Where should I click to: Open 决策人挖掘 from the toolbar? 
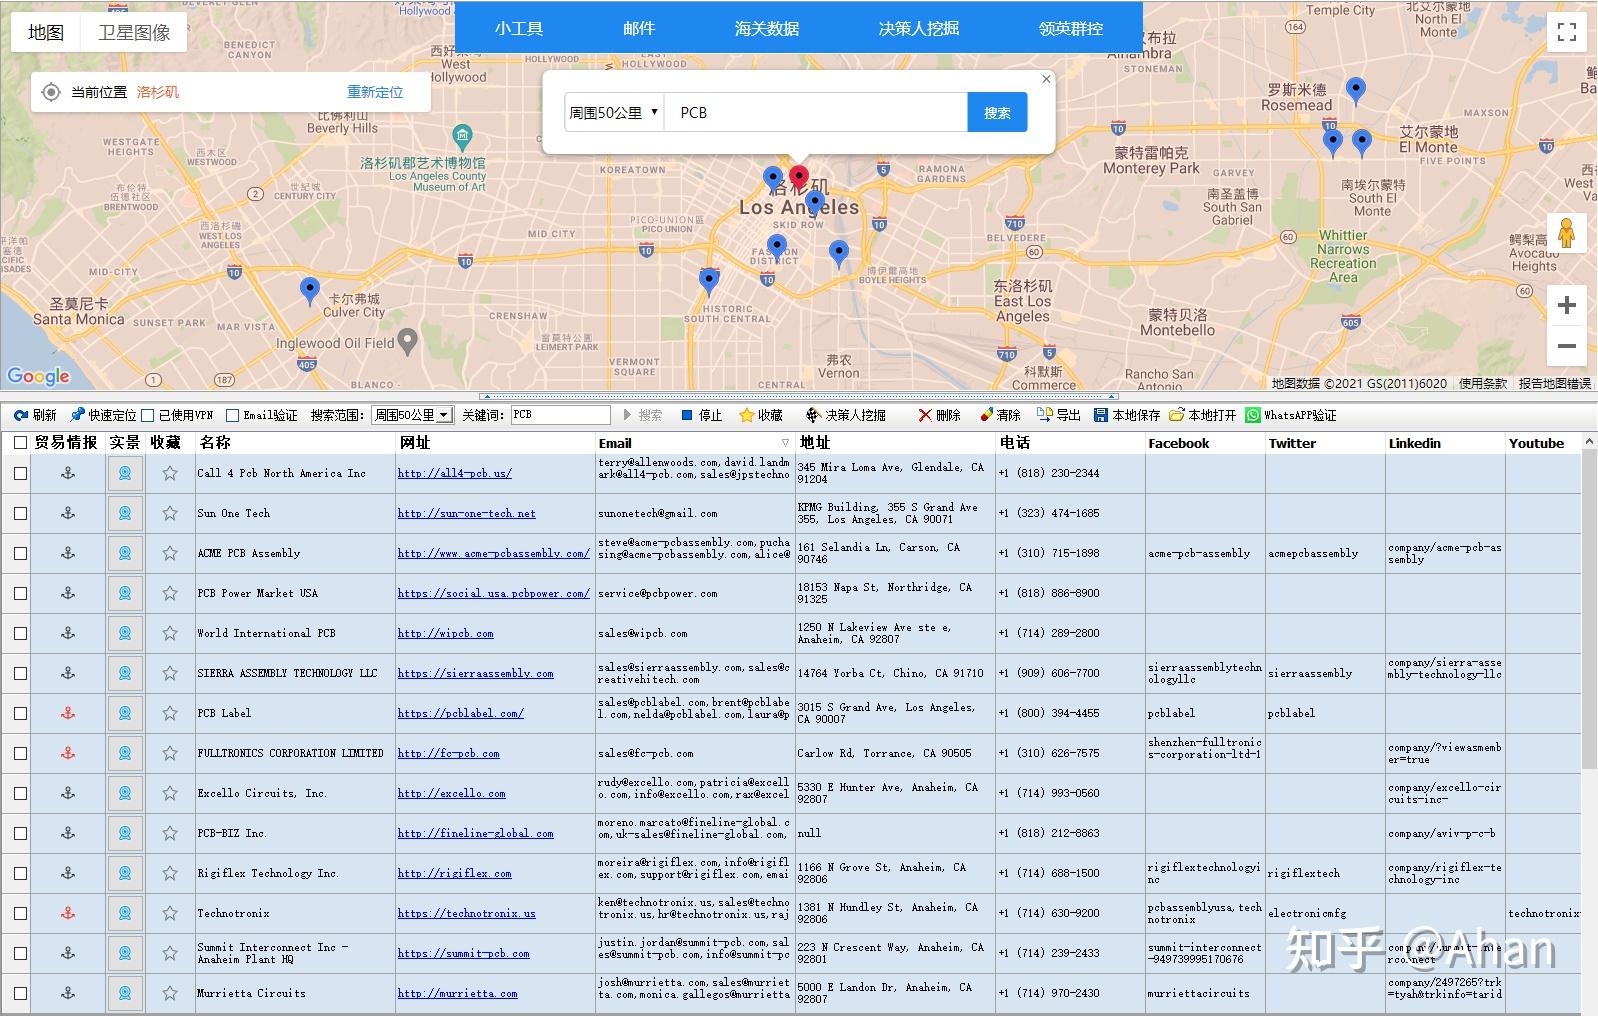(x=846, y=415)
